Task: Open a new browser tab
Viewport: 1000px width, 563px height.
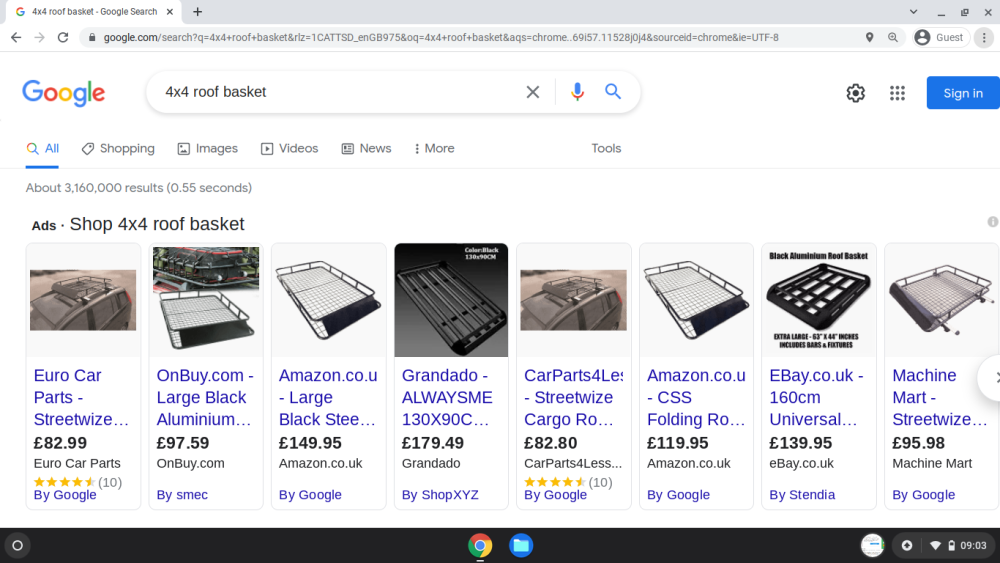Action: click(198, 11)
